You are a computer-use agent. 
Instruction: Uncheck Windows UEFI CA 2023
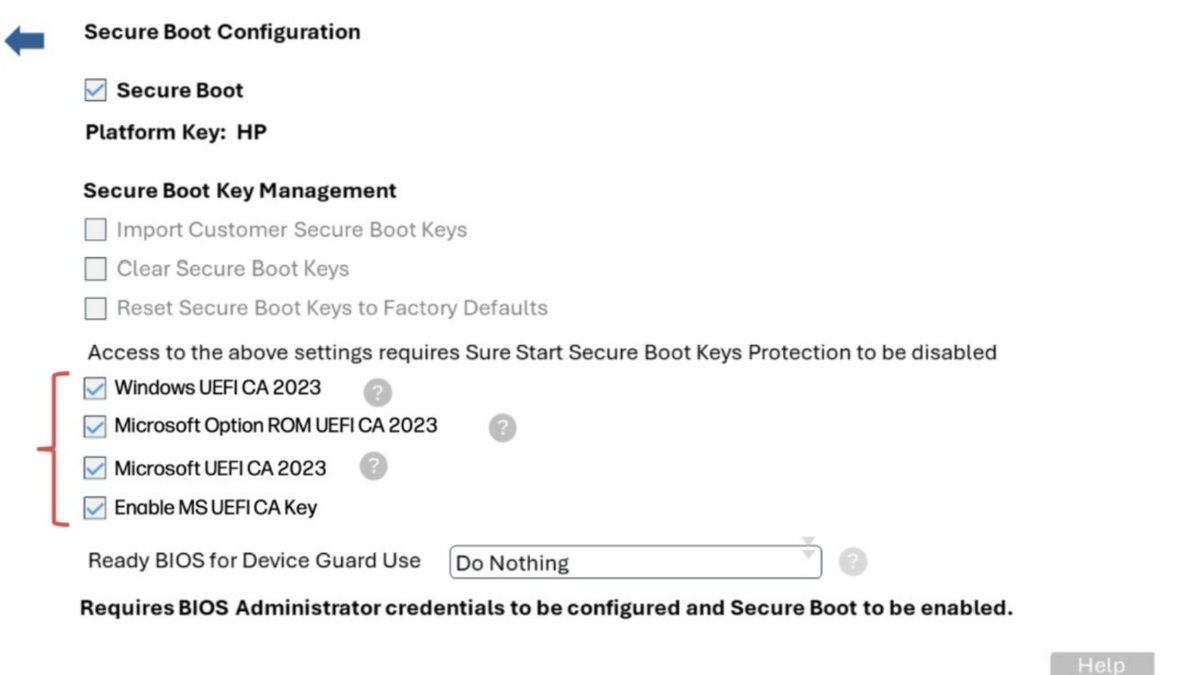(95, 388)
